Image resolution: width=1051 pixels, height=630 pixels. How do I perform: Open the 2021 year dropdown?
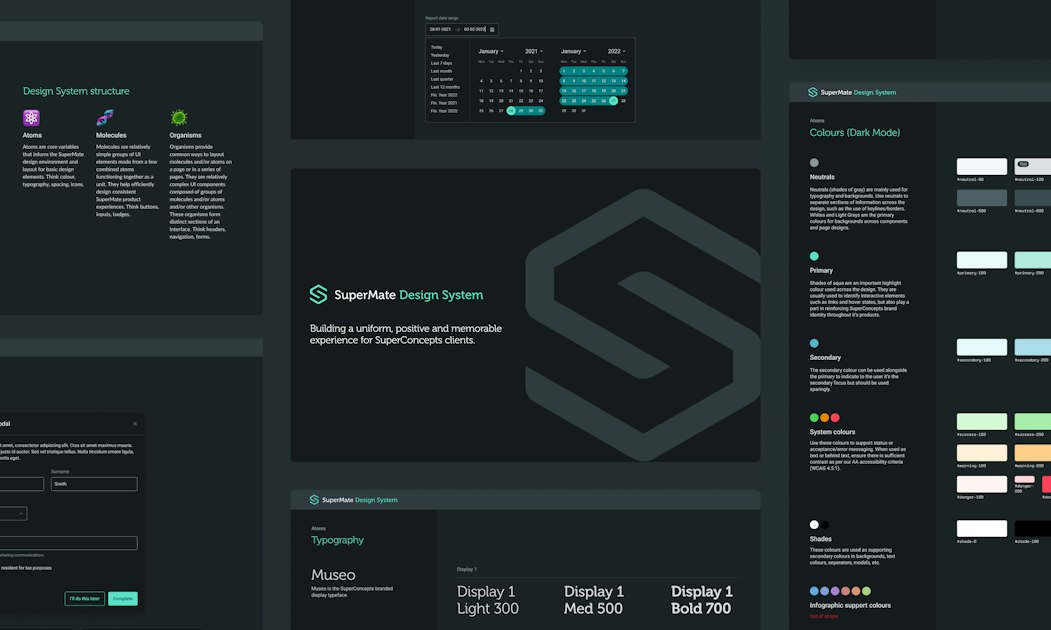(x=534, y=51)
